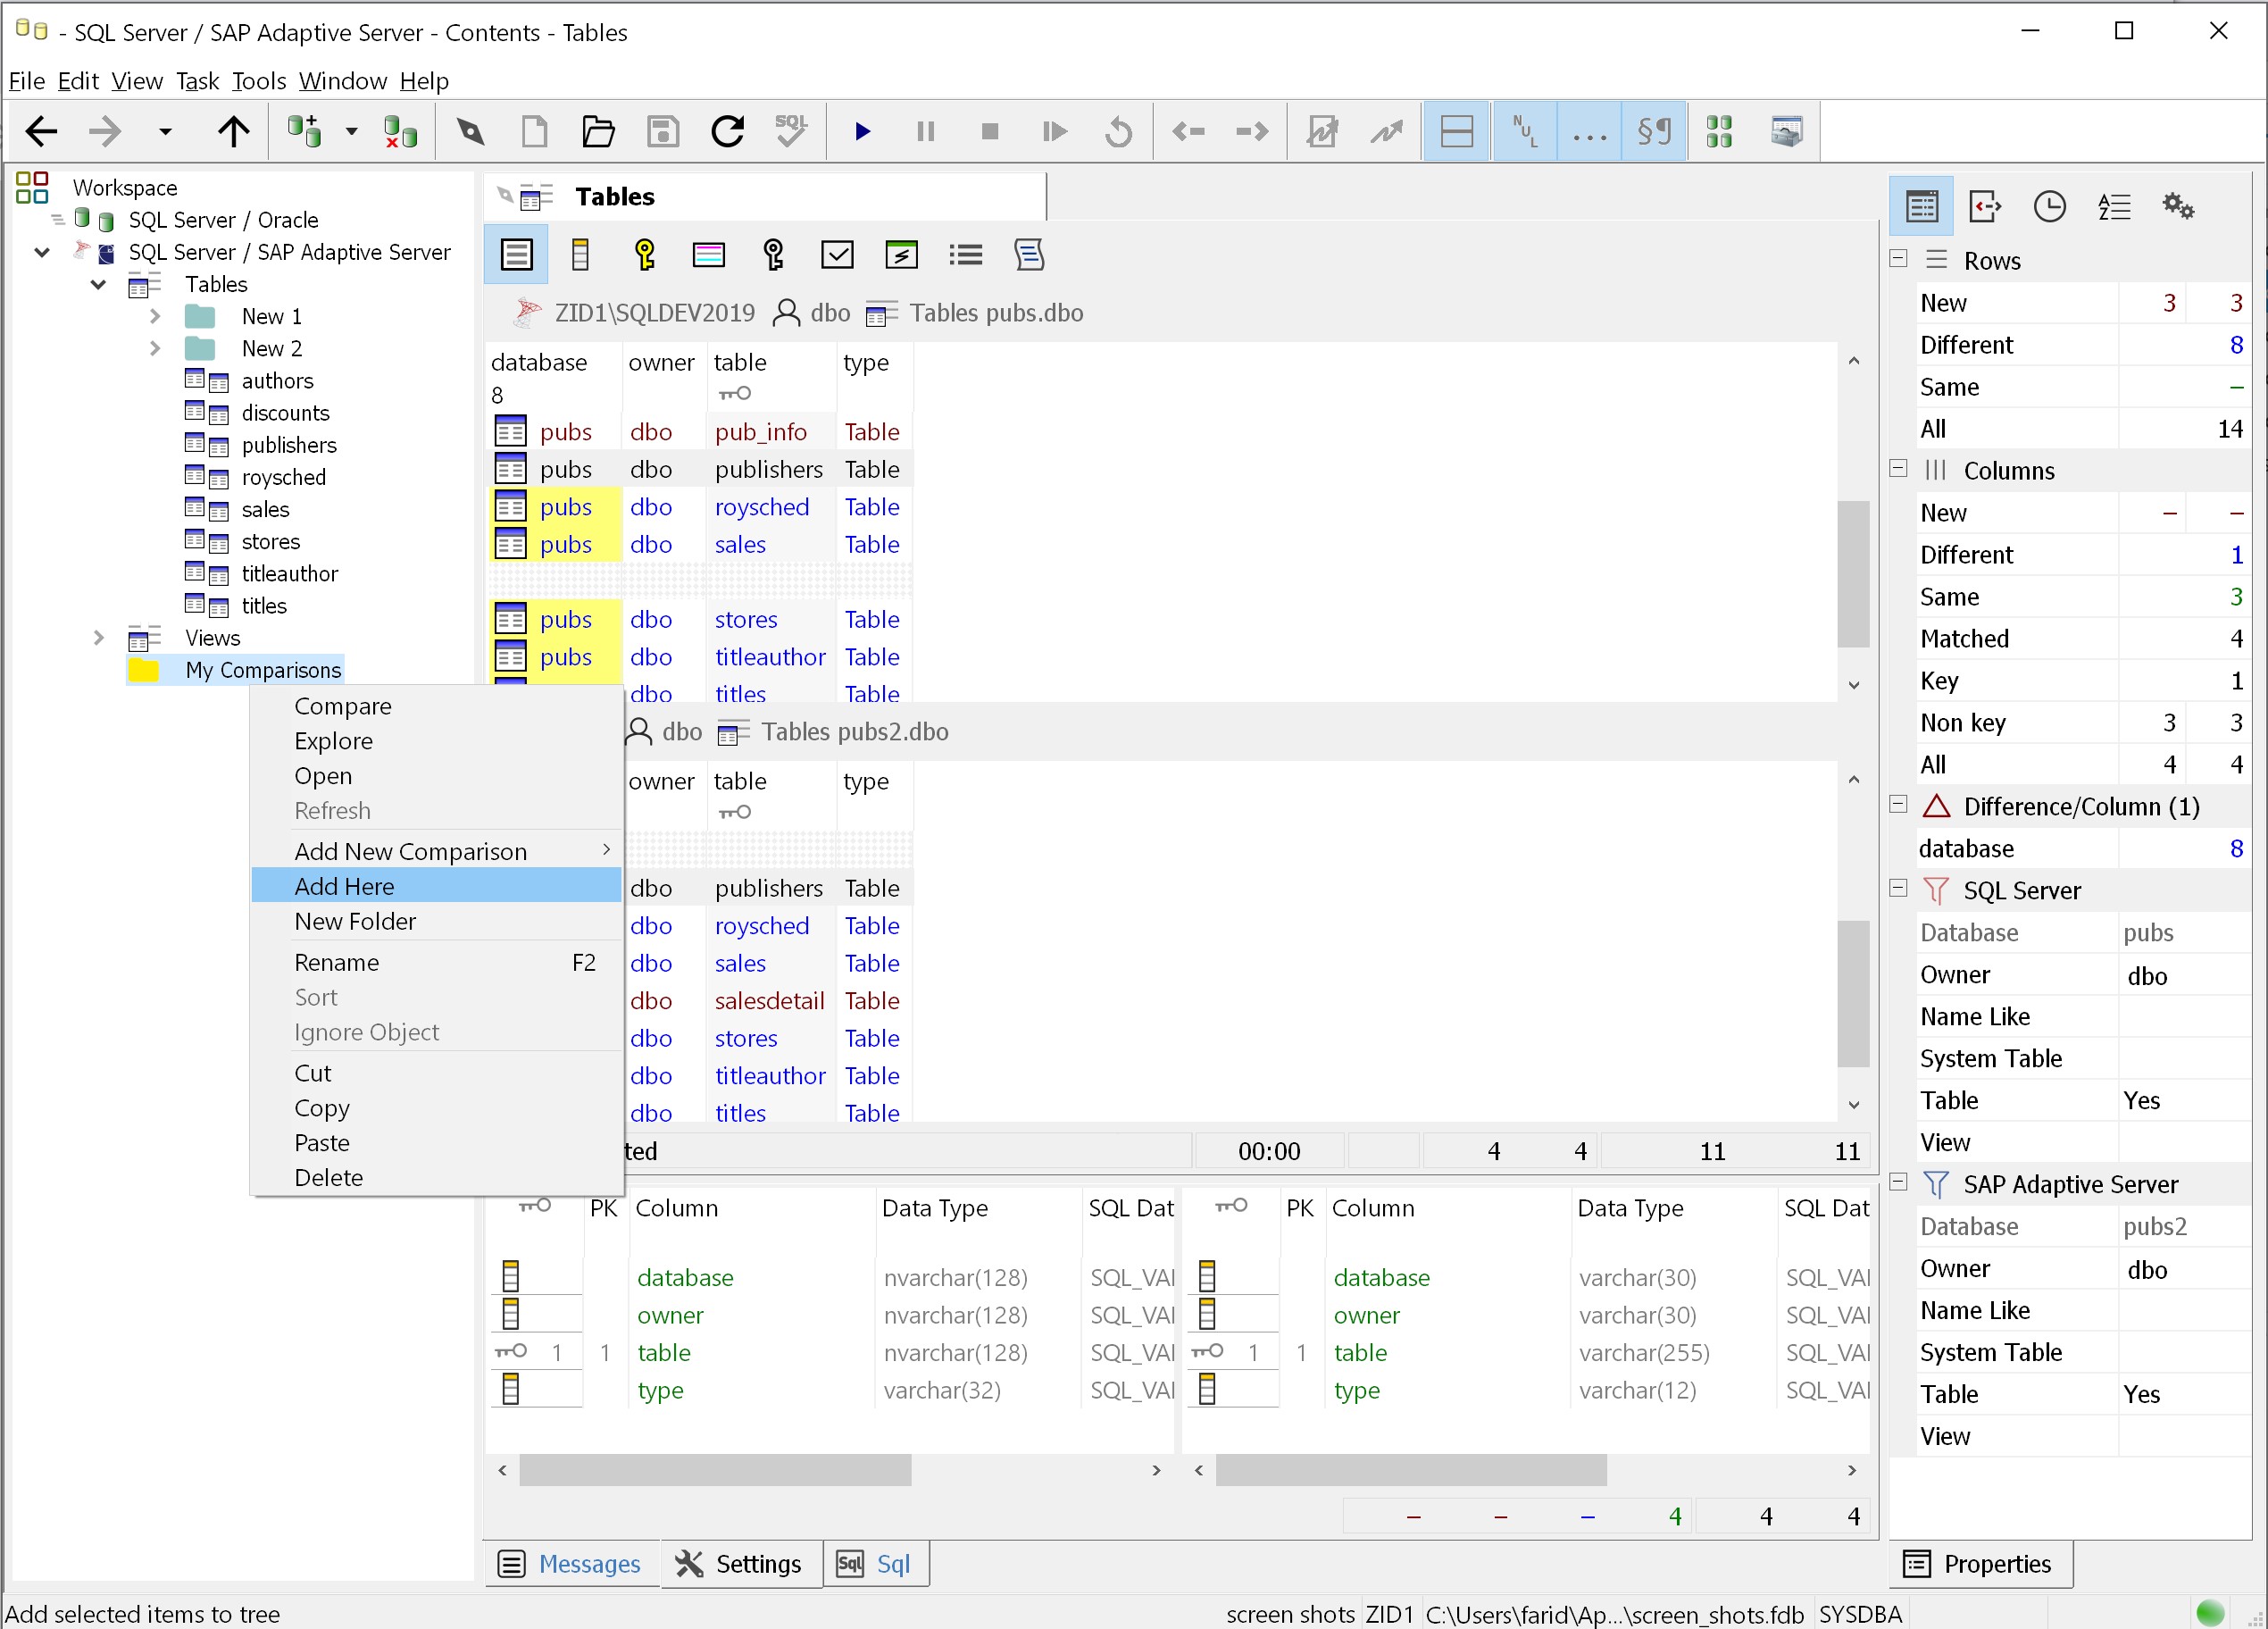Select the pub_info row in upper grid
2268x1629 pixels.
700,432
